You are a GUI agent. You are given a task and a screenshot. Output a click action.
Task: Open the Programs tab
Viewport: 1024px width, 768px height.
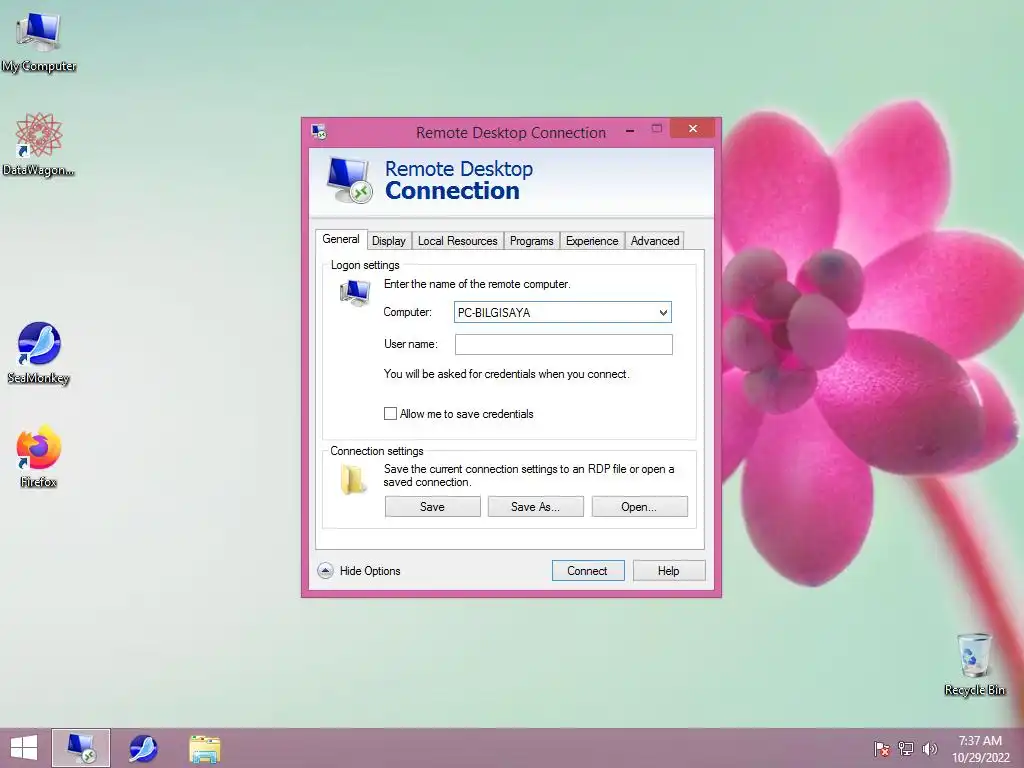coord(532,241)
